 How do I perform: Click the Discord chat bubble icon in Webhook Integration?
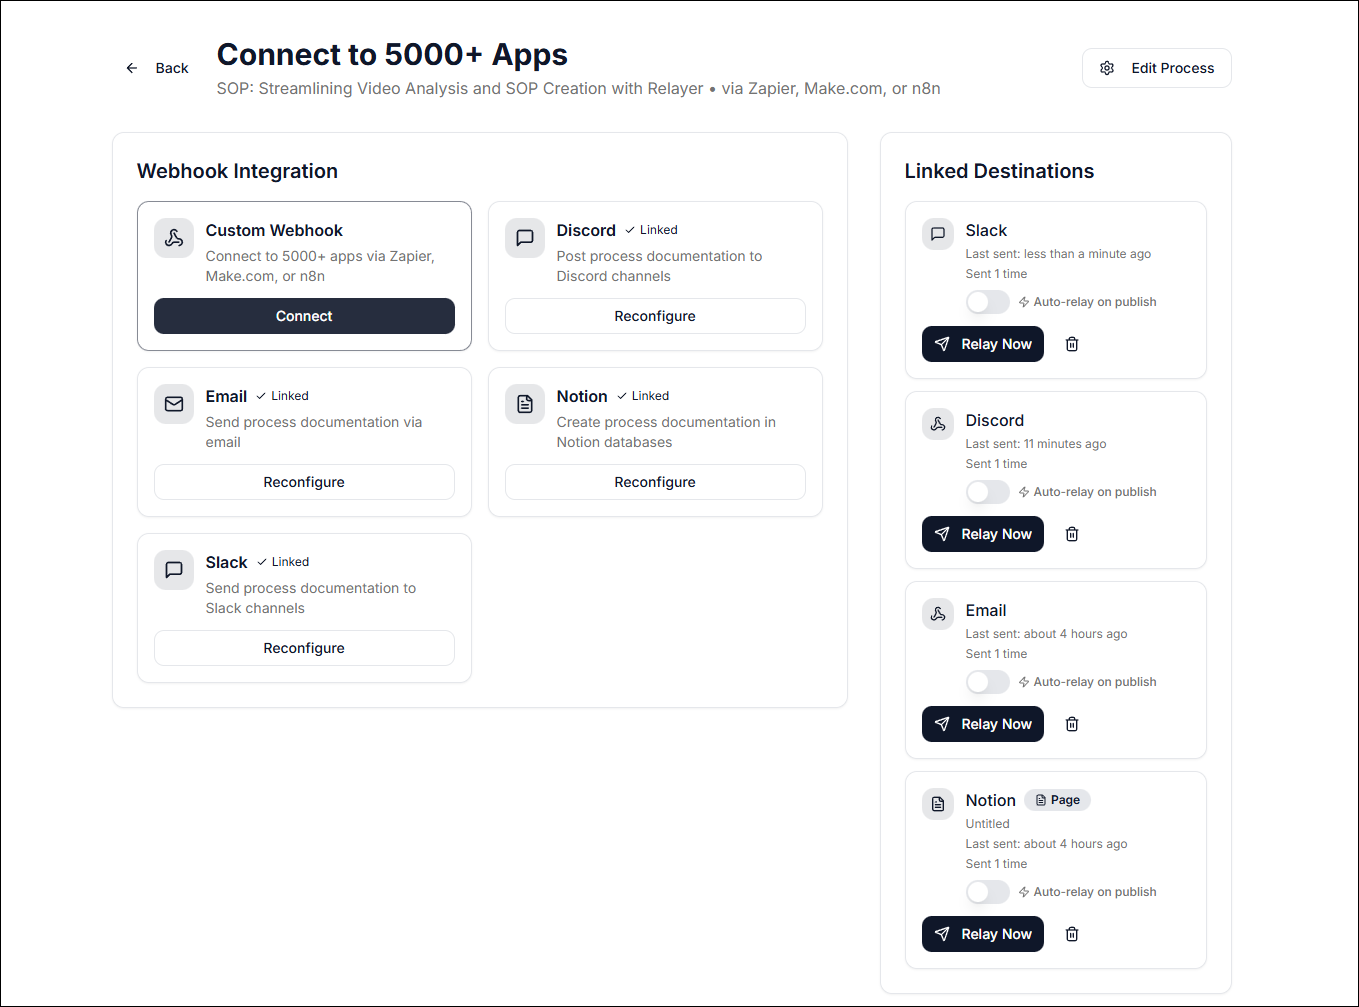pyautogui.click(x=524, y=238)
